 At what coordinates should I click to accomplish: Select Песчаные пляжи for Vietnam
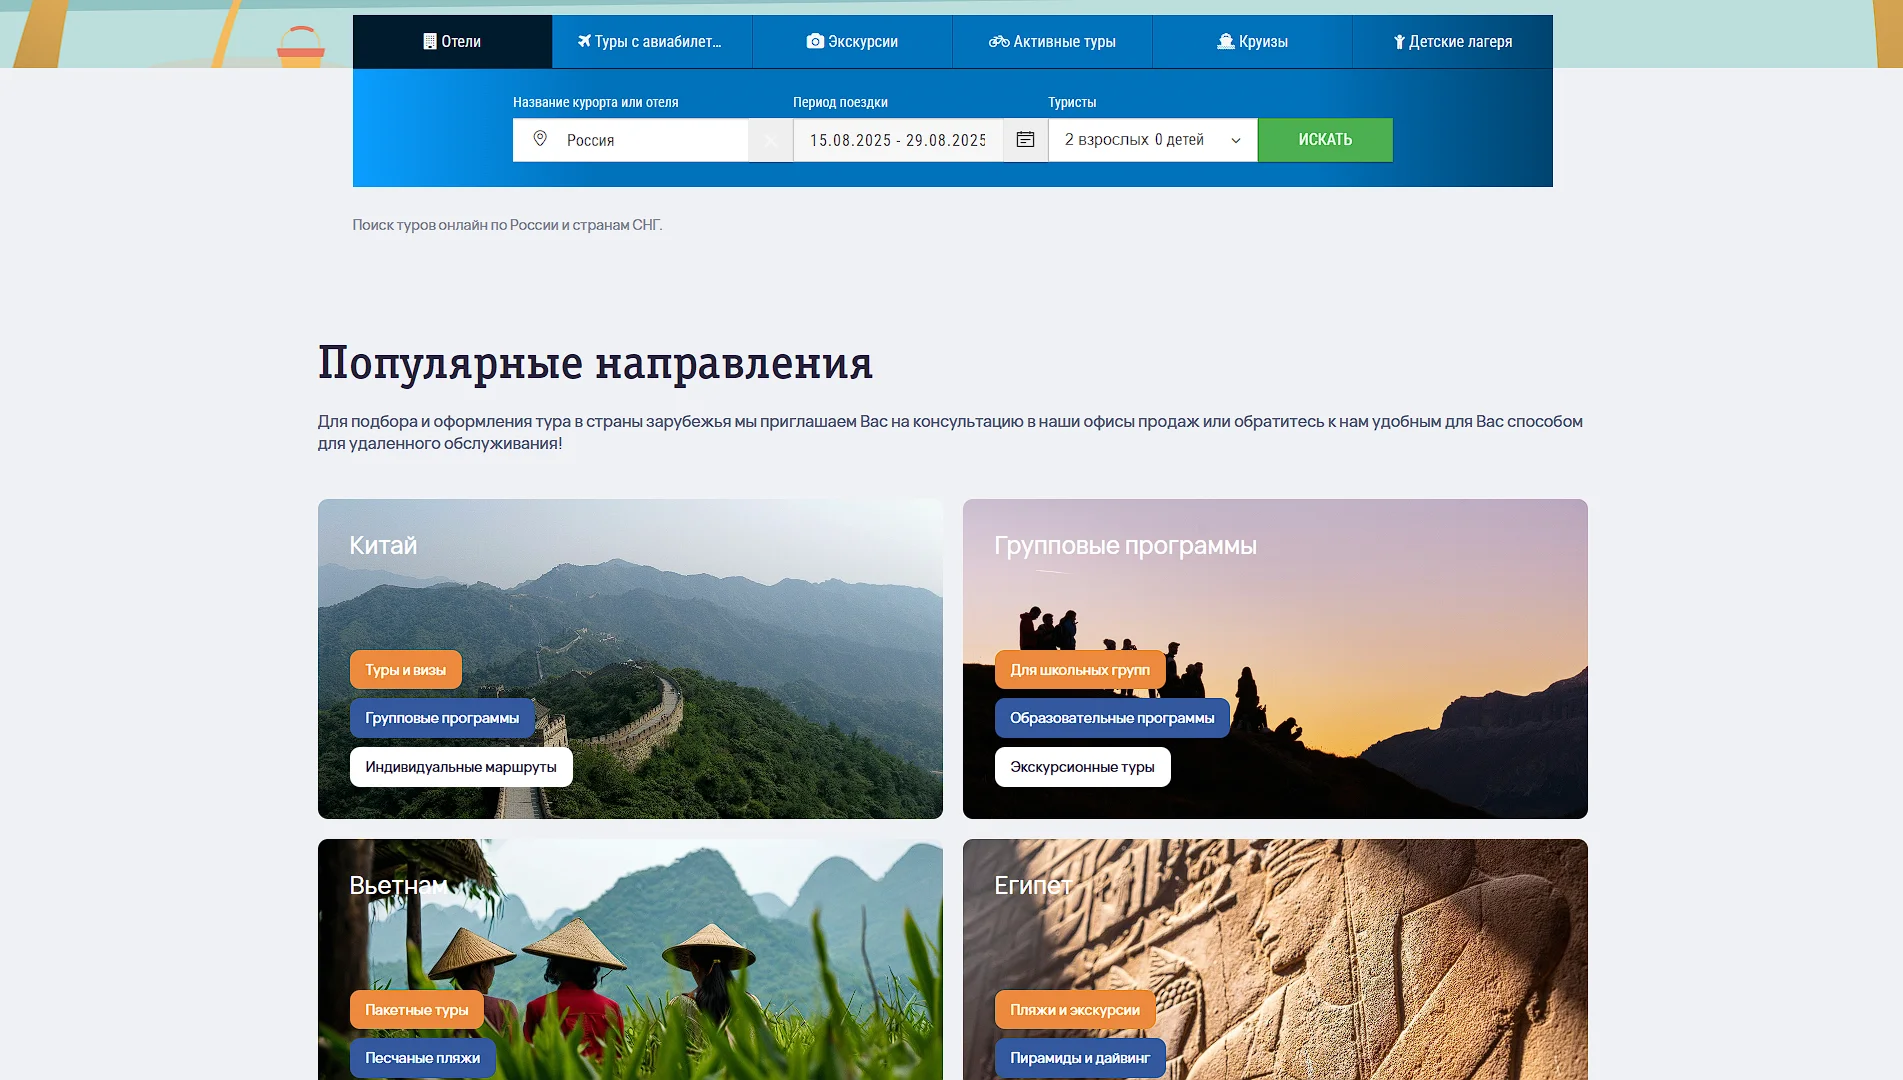[x=423, y=1058]
